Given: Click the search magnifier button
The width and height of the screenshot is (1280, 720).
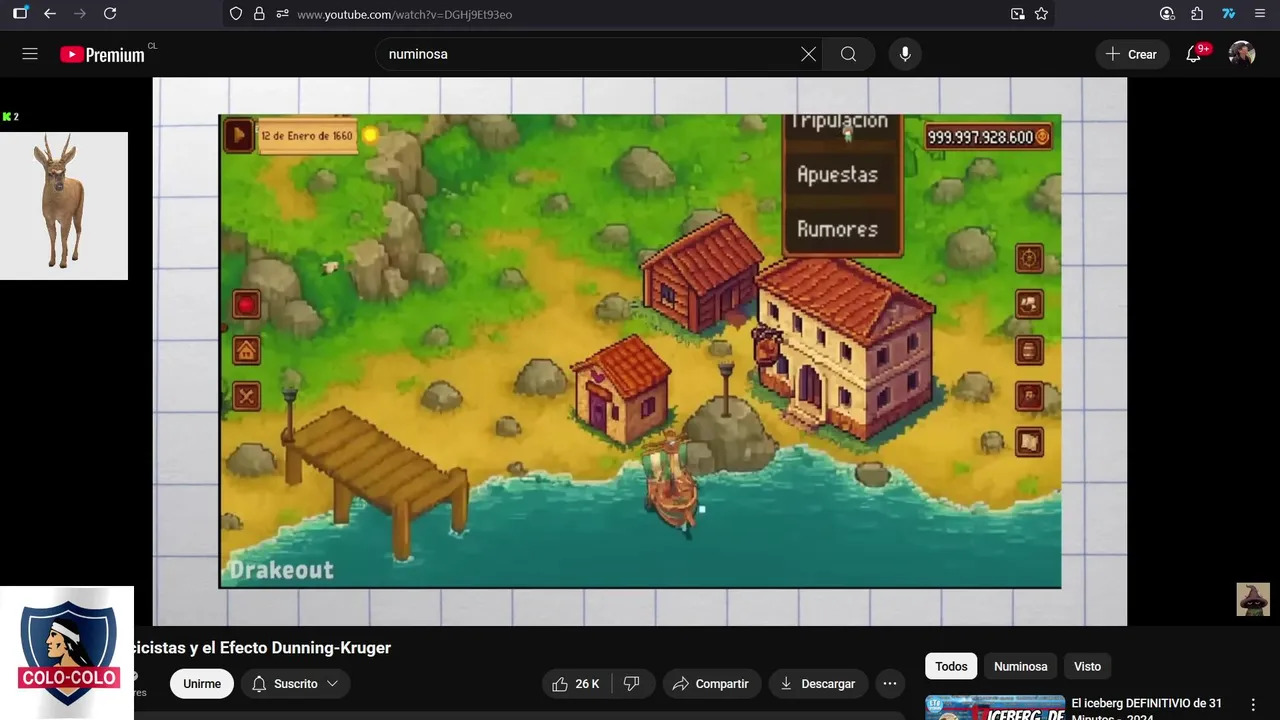Looking at the screenshot, I should (848, 54).
